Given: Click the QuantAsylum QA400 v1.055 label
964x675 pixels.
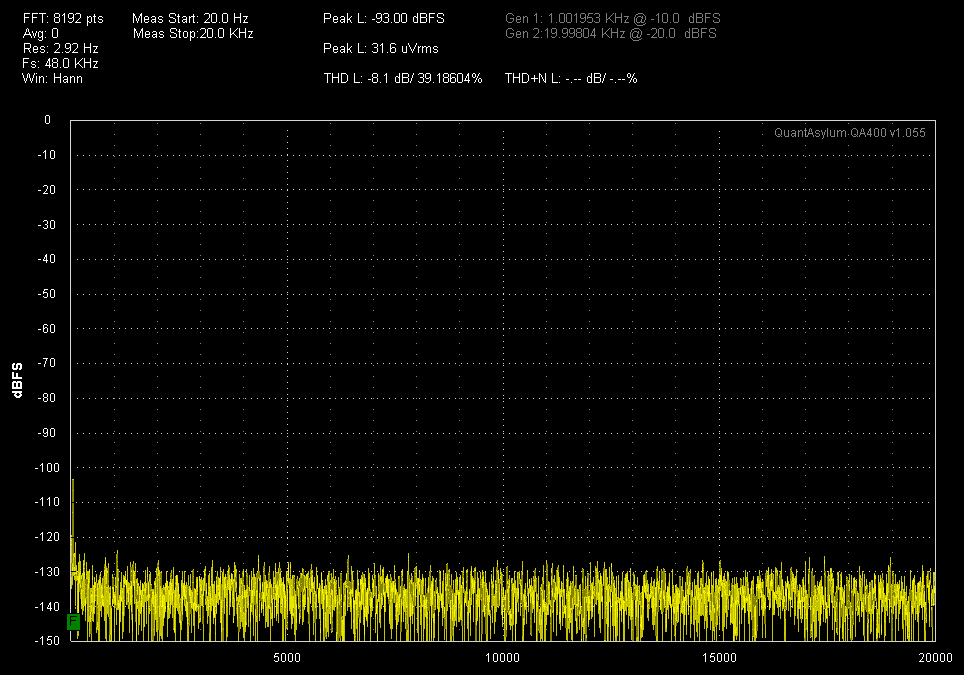Looking at the screenshot, I should tap(851, 132).
